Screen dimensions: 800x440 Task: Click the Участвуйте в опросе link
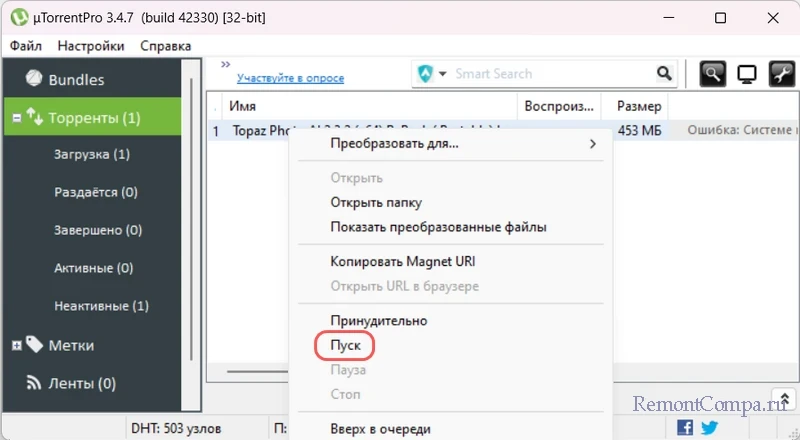[x=290, y=78]
